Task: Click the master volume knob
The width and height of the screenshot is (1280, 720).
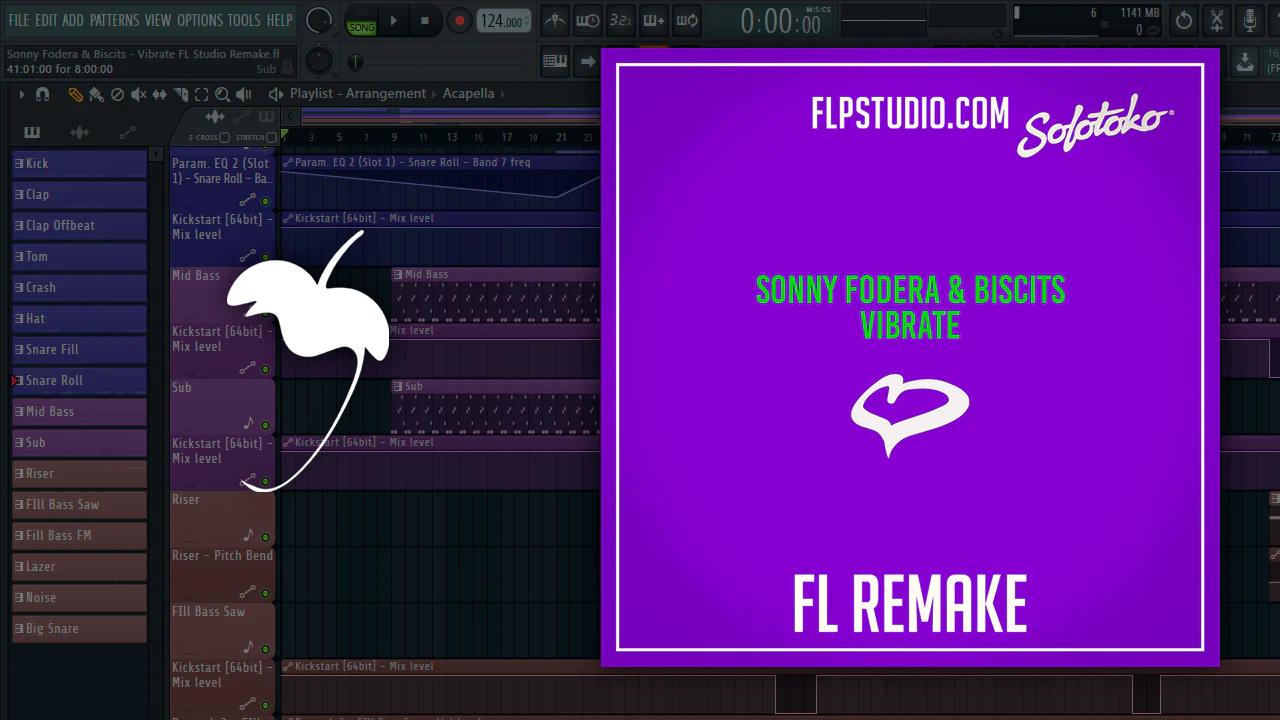Action: click(x=319, y=20)
